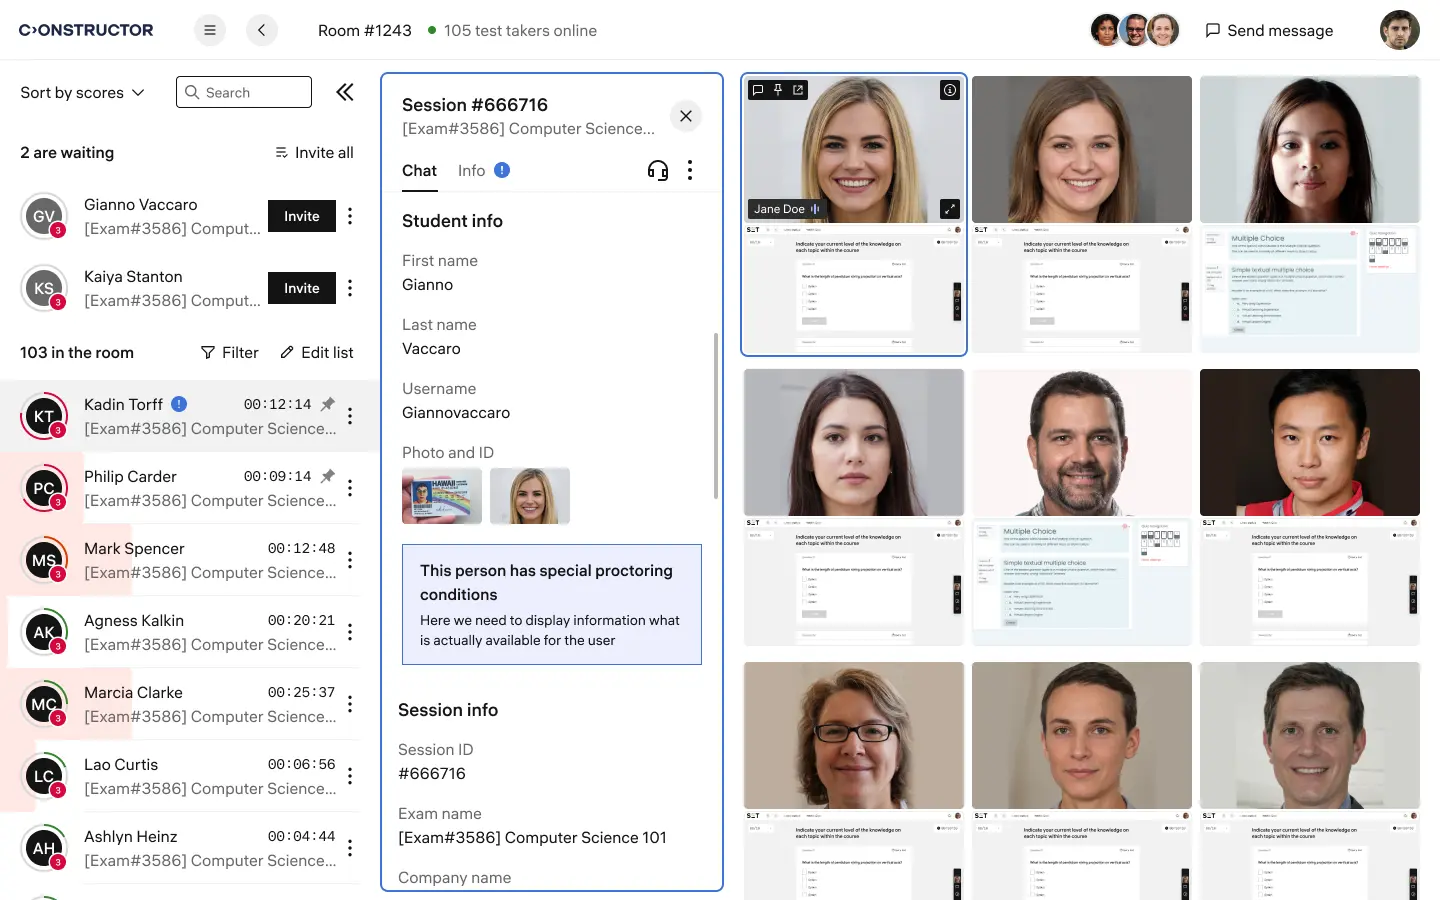Image resolution: width=1440 pixels, height=900 pixels.
Task: Click the headset support icon in session panel
Action: (657, 171)
